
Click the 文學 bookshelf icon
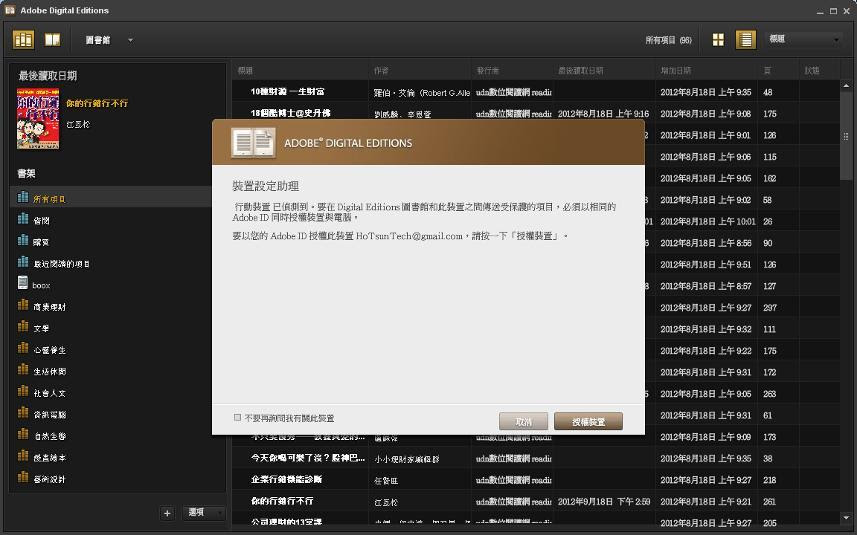click(x=23, y=327)
